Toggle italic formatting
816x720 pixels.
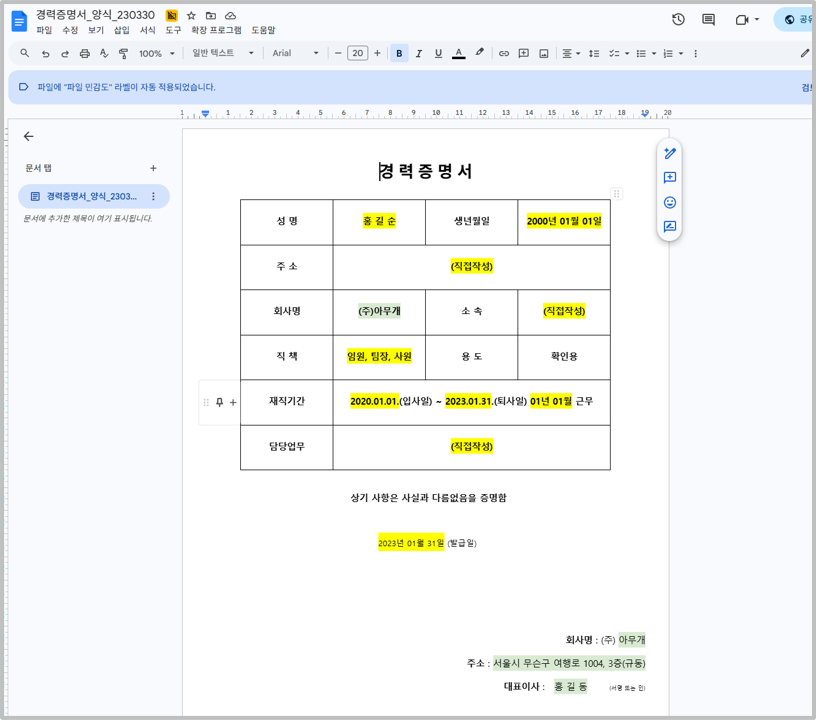click(419, 54)
